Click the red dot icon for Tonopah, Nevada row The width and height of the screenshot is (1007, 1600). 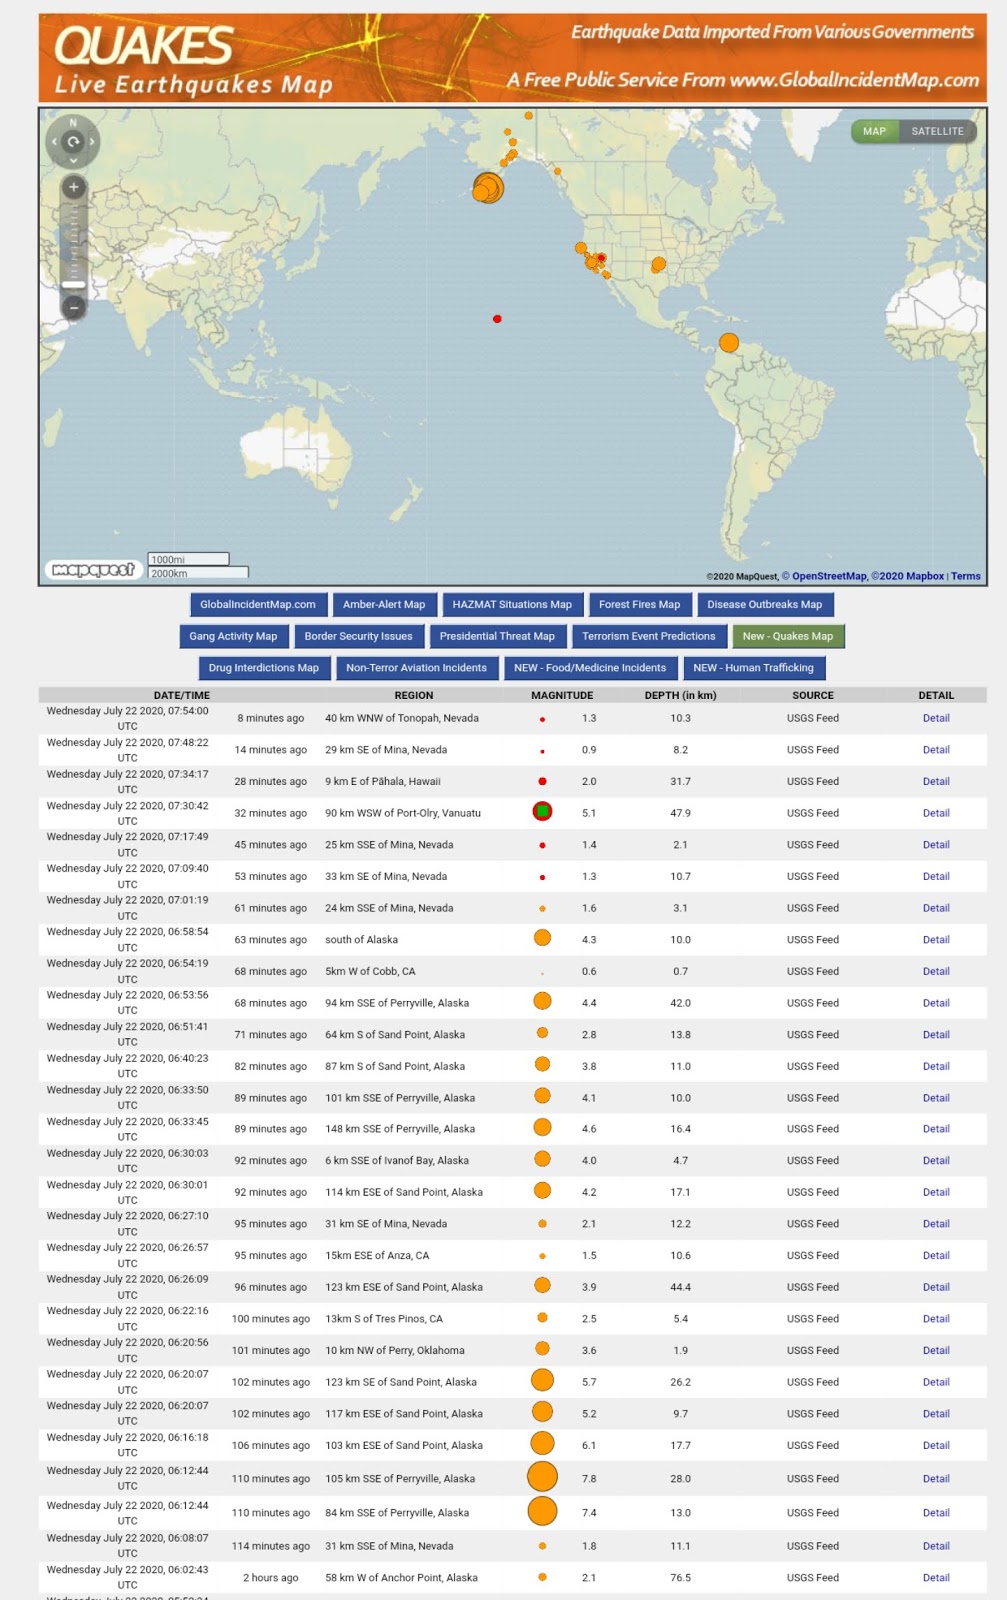click(x=542, y=719)
